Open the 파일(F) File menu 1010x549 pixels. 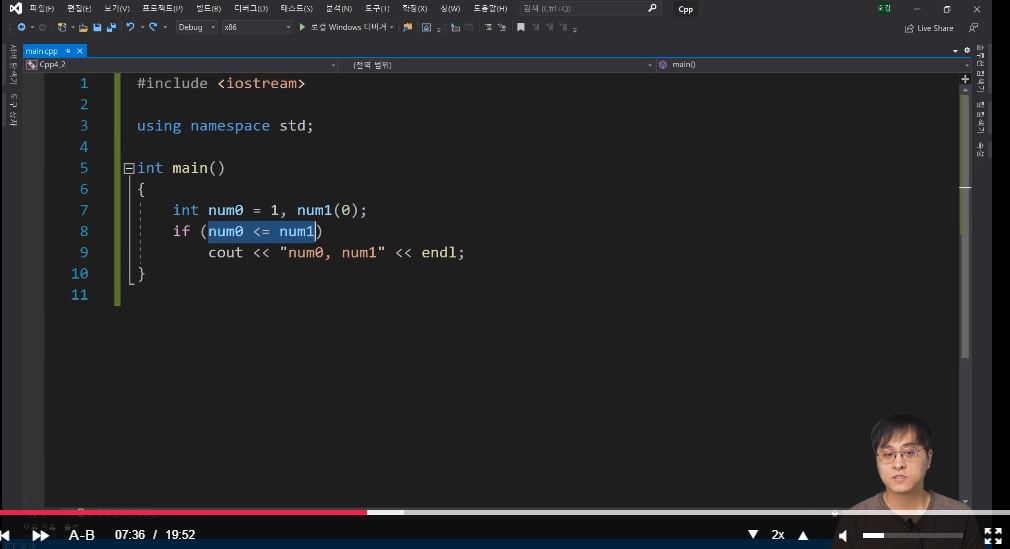[x=42, y=8]
